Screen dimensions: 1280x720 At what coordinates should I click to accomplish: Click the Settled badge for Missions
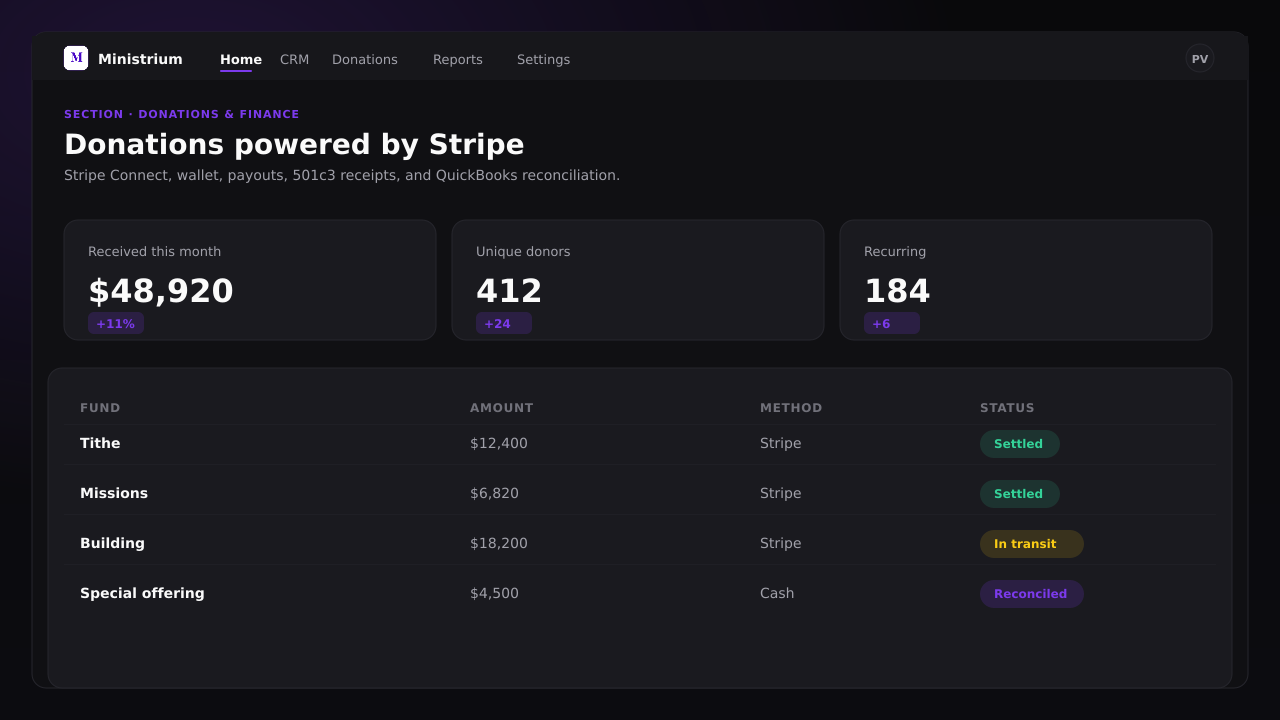[1019, 494]
